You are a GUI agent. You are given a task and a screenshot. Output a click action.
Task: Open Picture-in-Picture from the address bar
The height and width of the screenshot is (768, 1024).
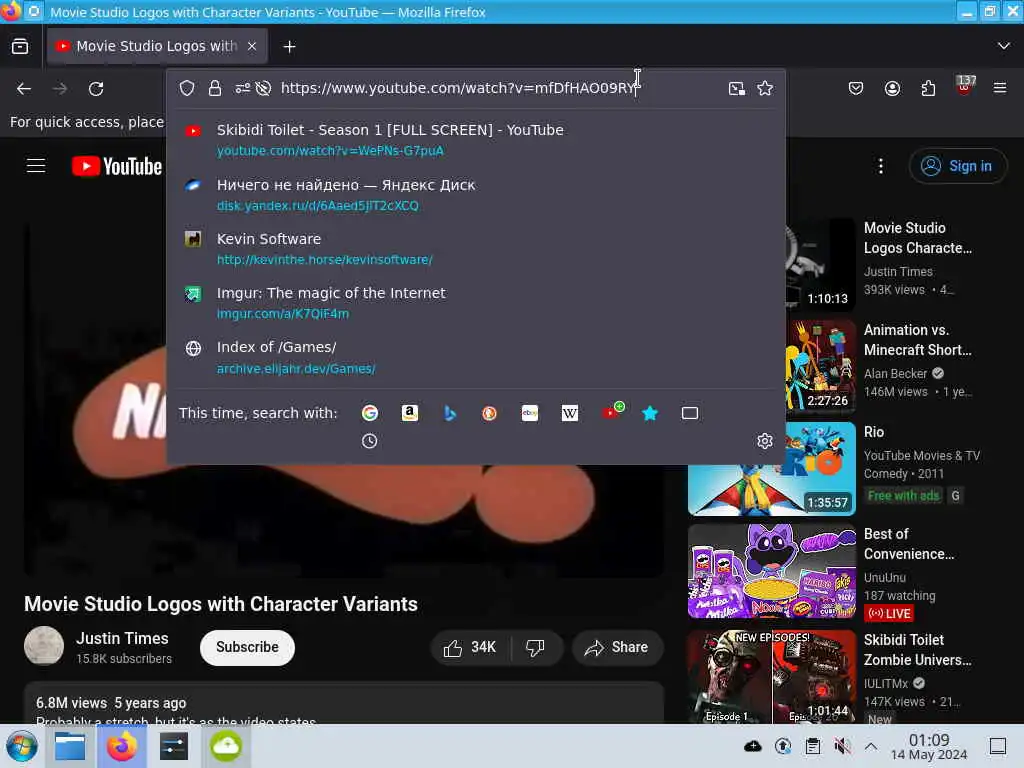point(737,88)
